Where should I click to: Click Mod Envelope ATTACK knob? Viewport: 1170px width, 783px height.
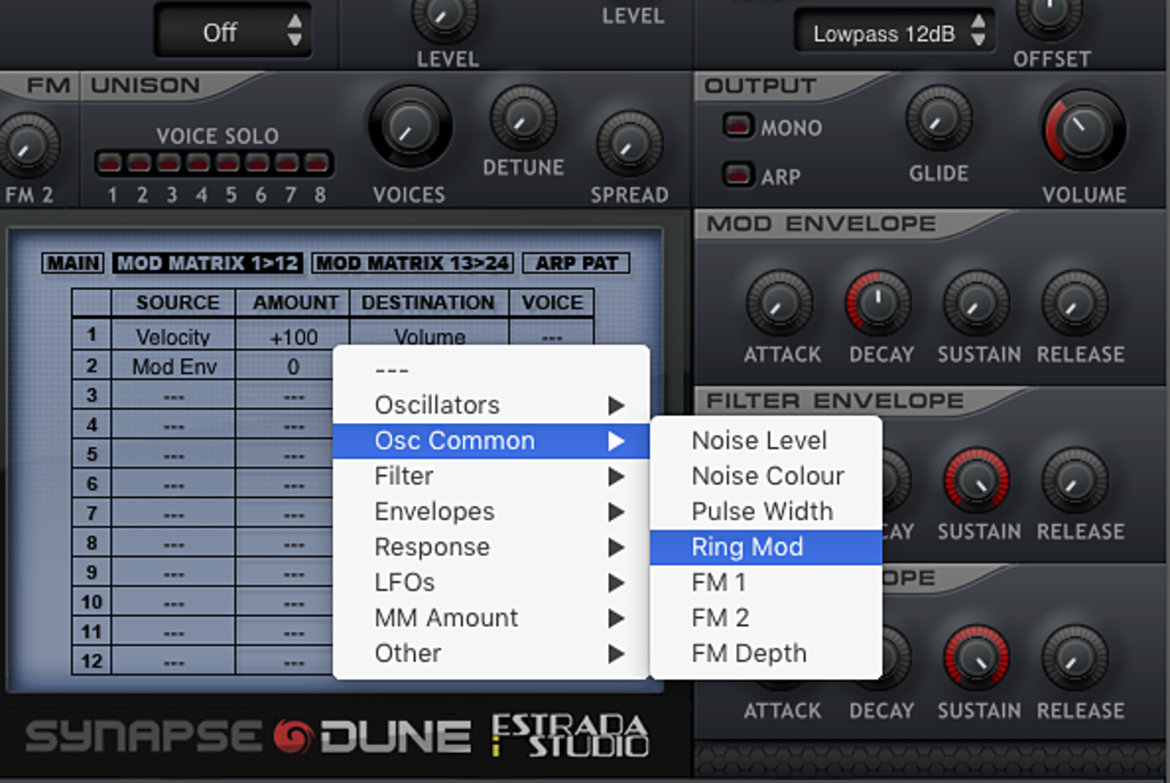tap(780, 303)
